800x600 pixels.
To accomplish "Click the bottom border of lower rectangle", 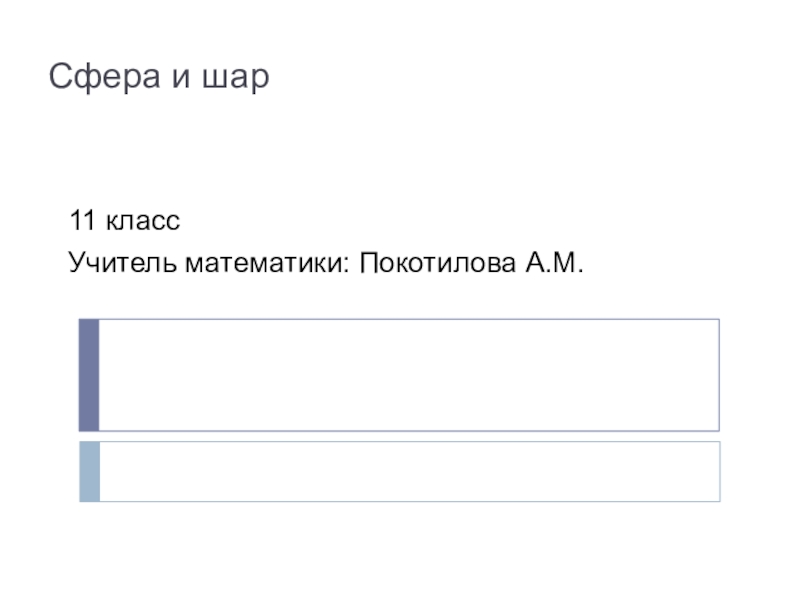I will point(410,501).
